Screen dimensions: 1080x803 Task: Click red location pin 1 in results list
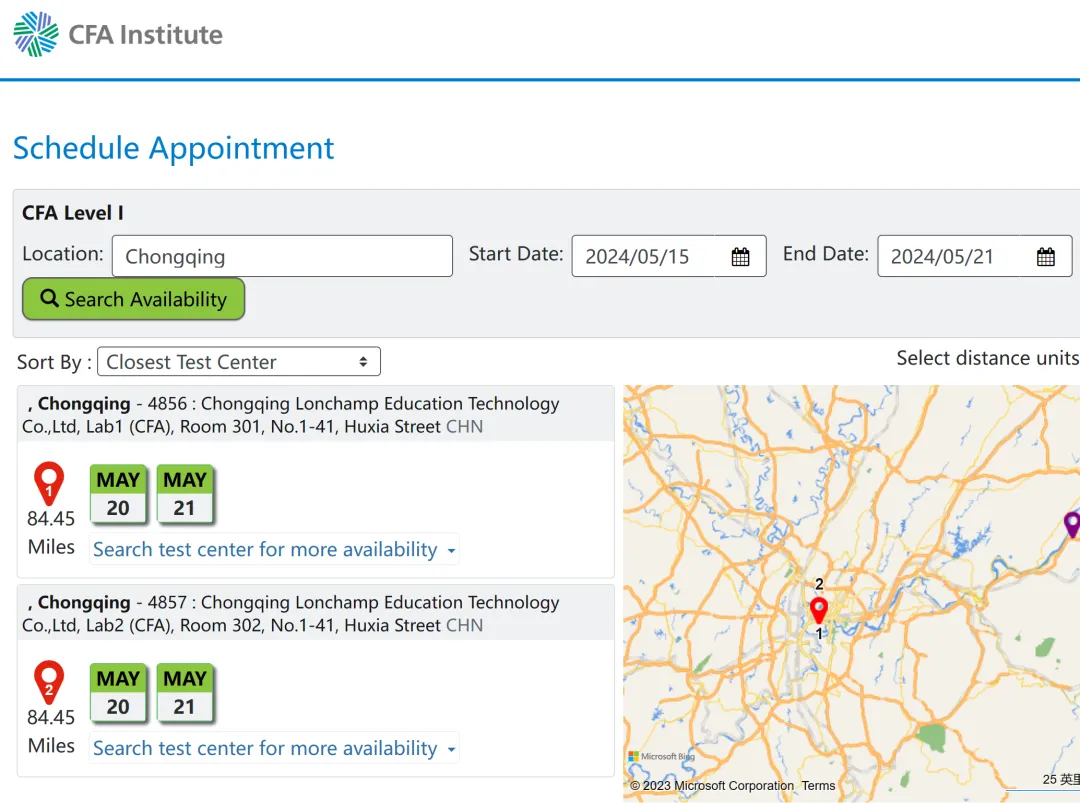pyautogui.click(x=49, y=483)
